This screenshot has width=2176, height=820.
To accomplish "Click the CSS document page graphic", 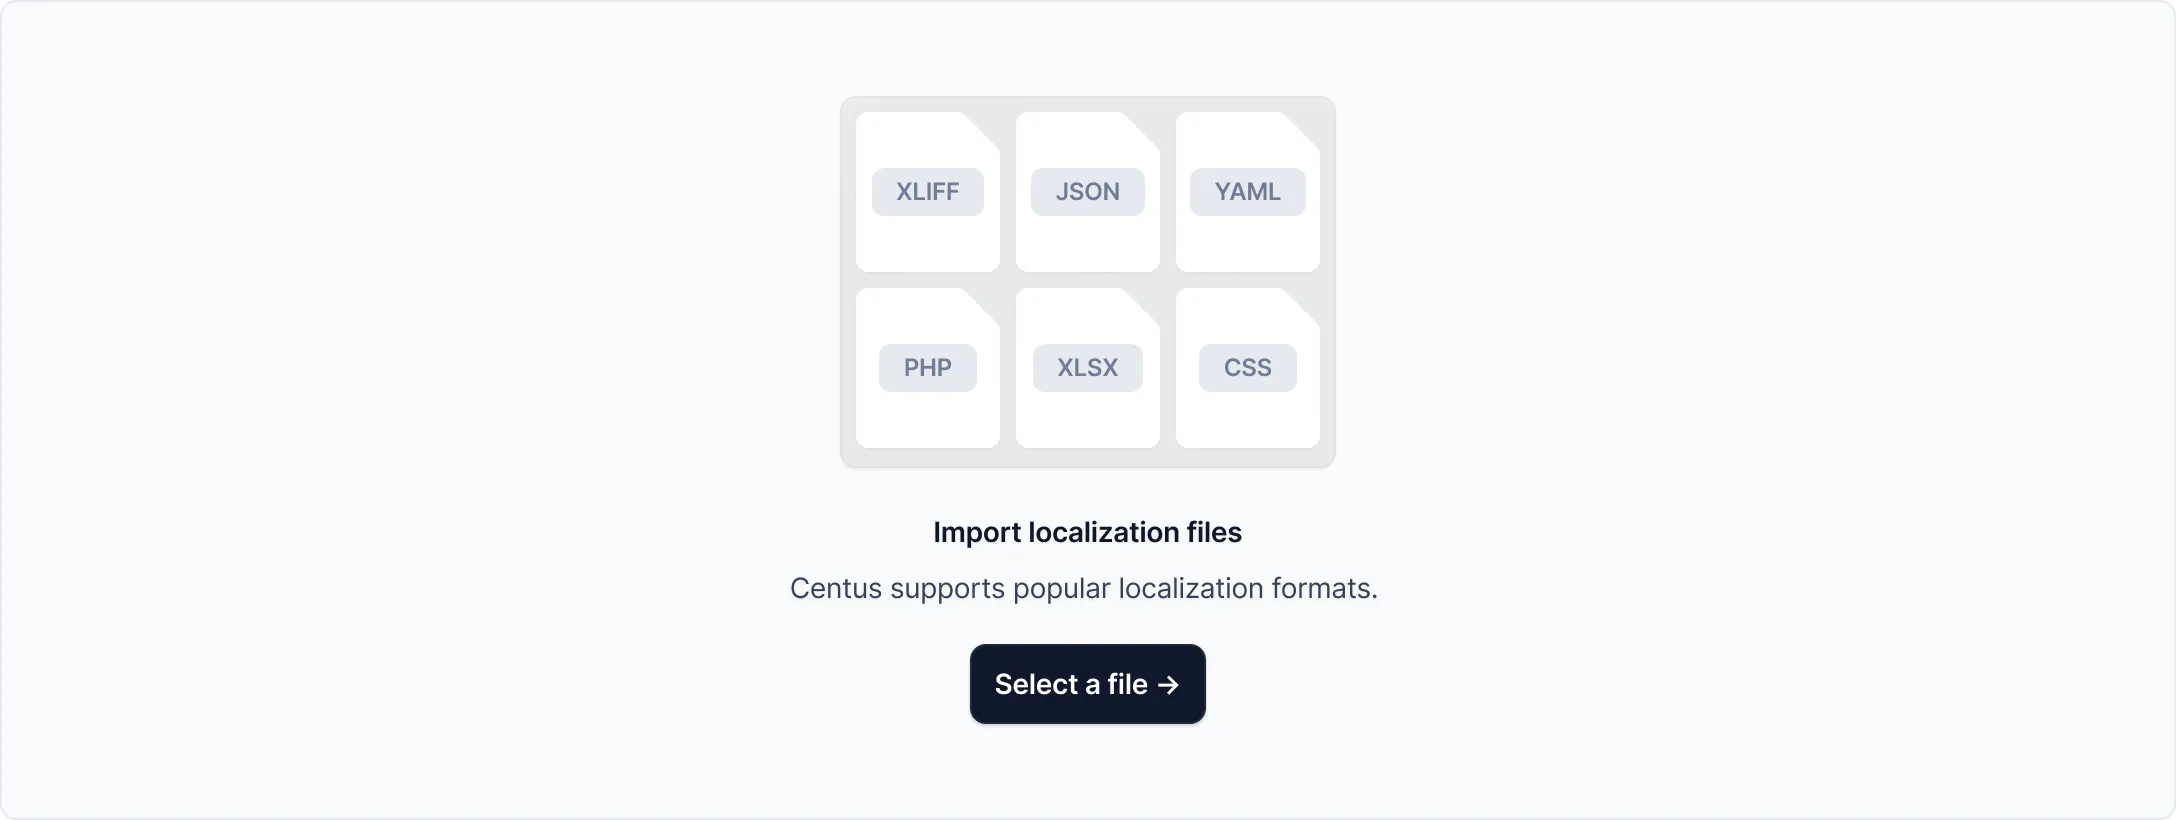I will click(1247, 415).
